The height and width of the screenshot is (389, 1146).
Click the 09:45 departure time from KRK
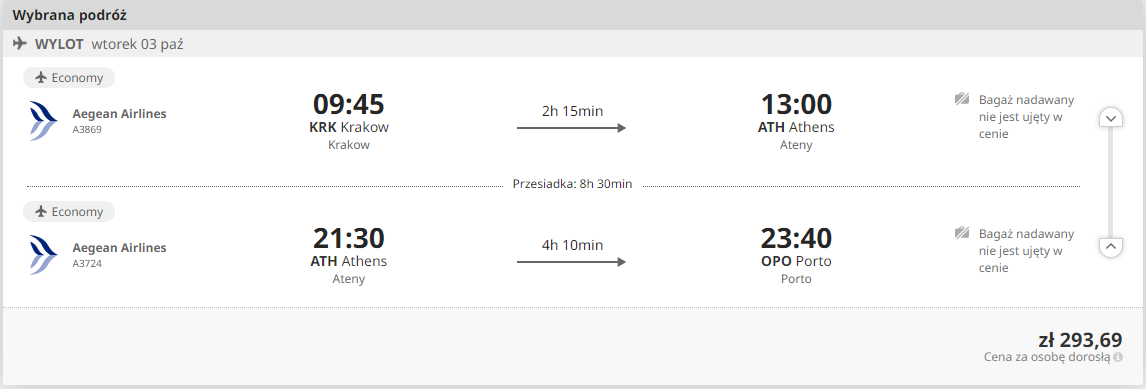coord(349,104)
